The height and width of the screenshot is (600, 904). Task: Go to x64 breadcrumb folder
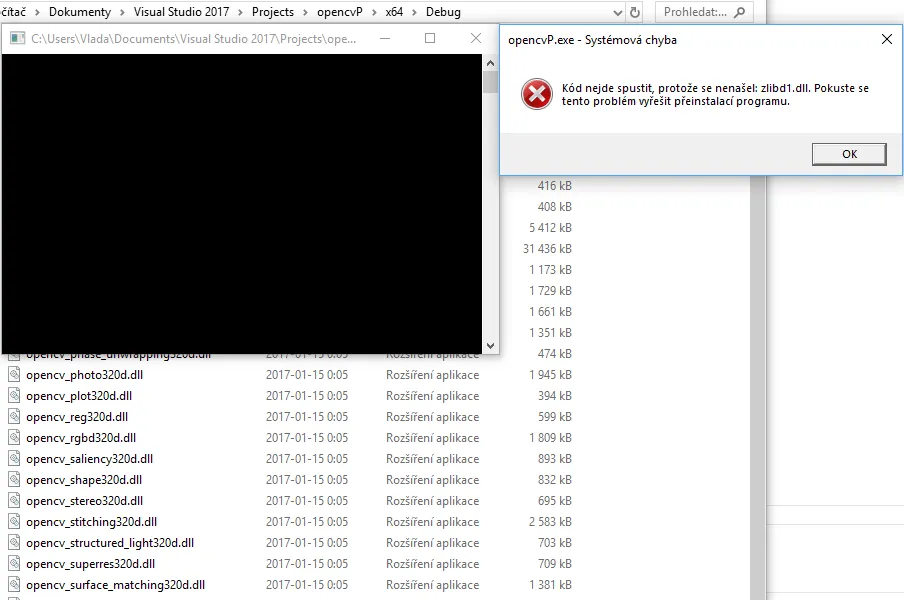(x=394, y=12)
